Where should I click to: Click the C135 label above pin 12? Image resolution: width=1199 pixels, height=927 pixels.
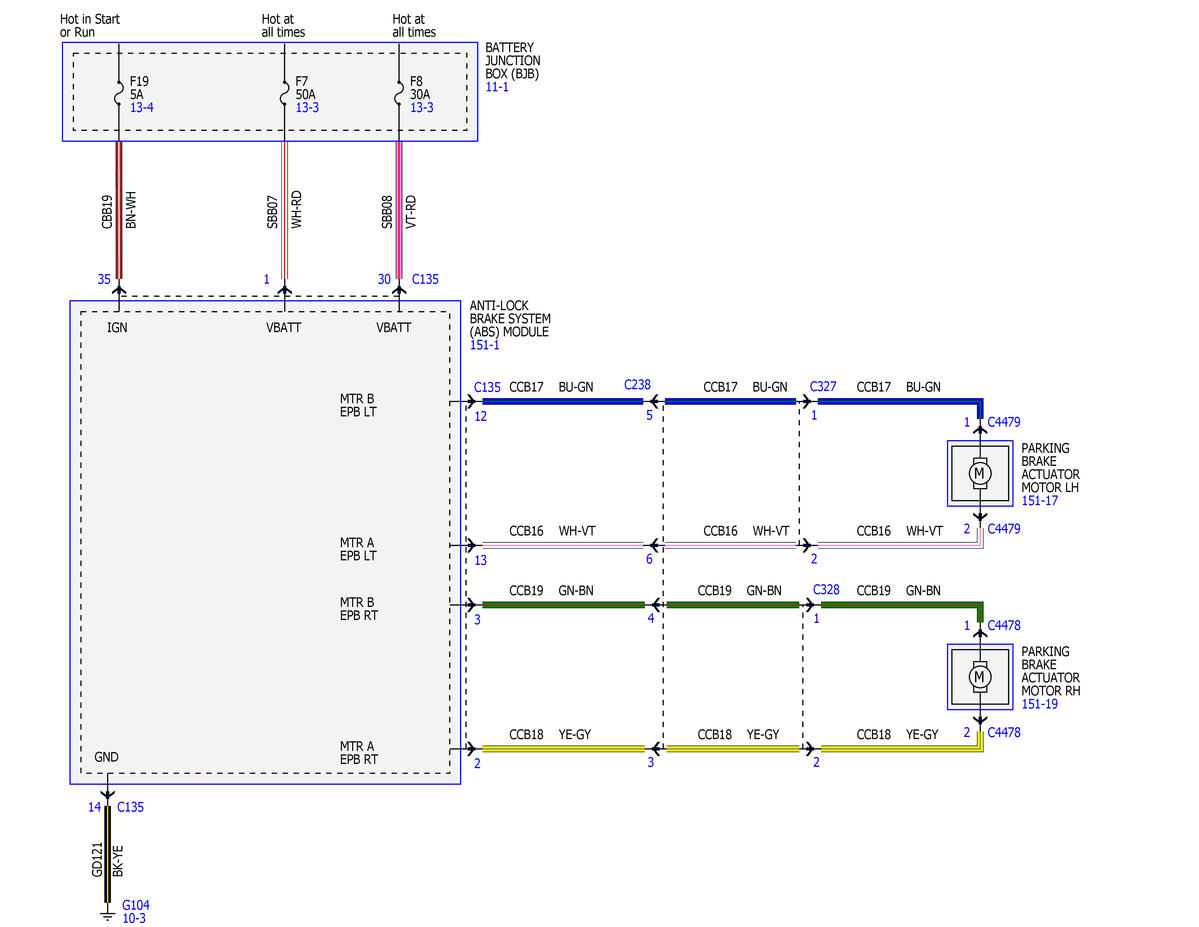tap(487, 388)
